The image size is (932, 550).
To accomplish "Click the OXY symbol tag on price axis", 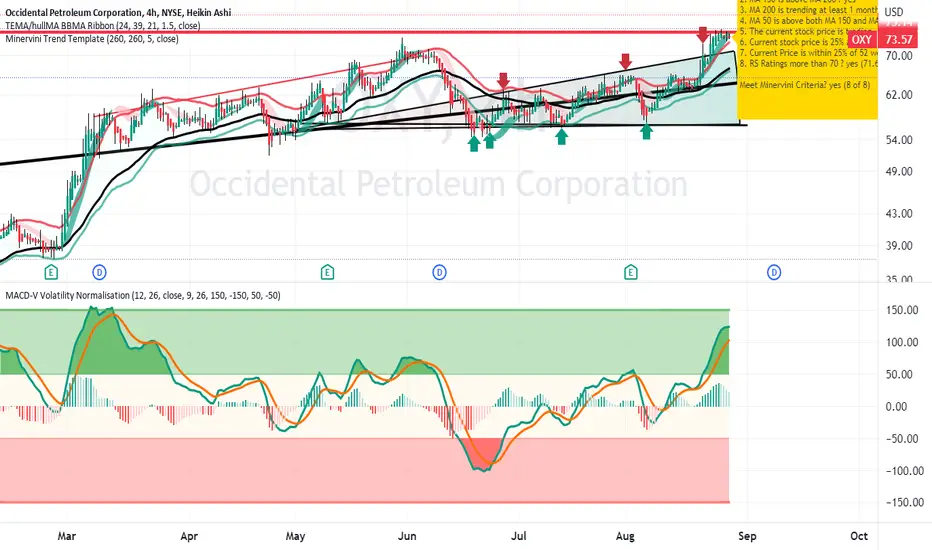I will [x=861, y=40].
